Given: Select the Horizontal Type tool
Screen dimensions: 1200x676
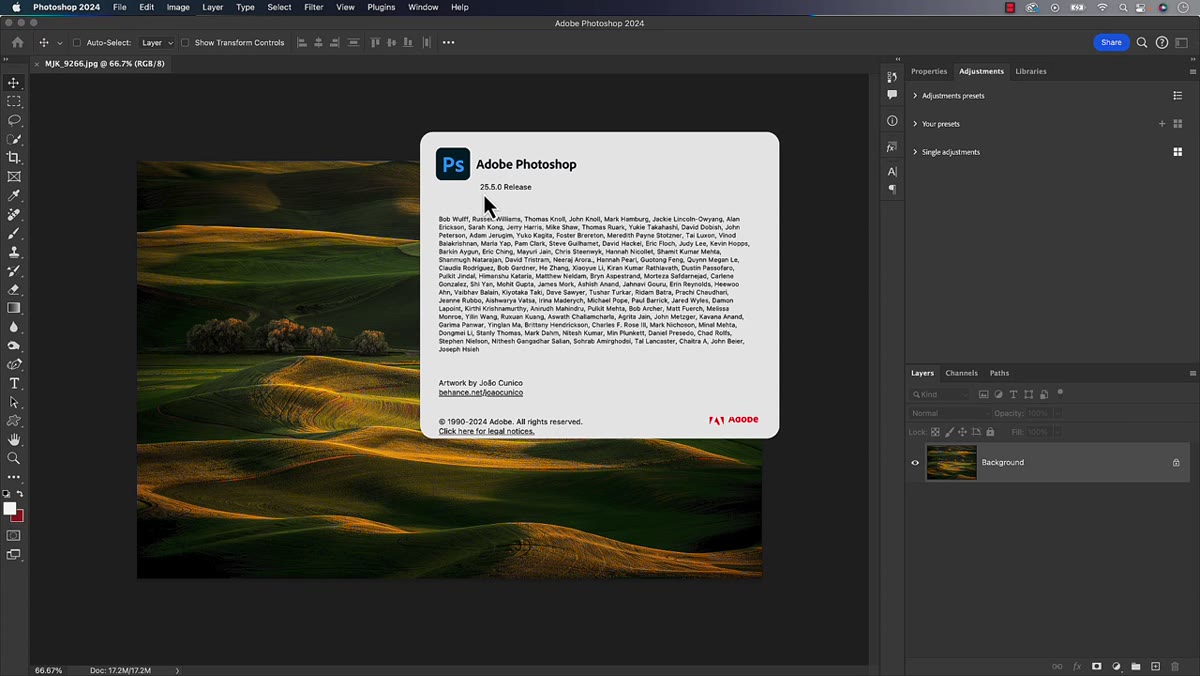Looking at the screenshot, I should tap(14, 383).
